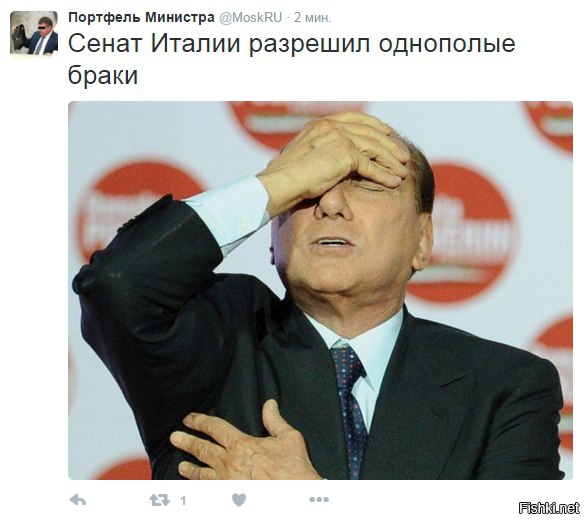Image resolution: width=585 pixels, height=520 pixels.
Task: Click the large red logo behind man's ear
Action: tap(467, 233)
